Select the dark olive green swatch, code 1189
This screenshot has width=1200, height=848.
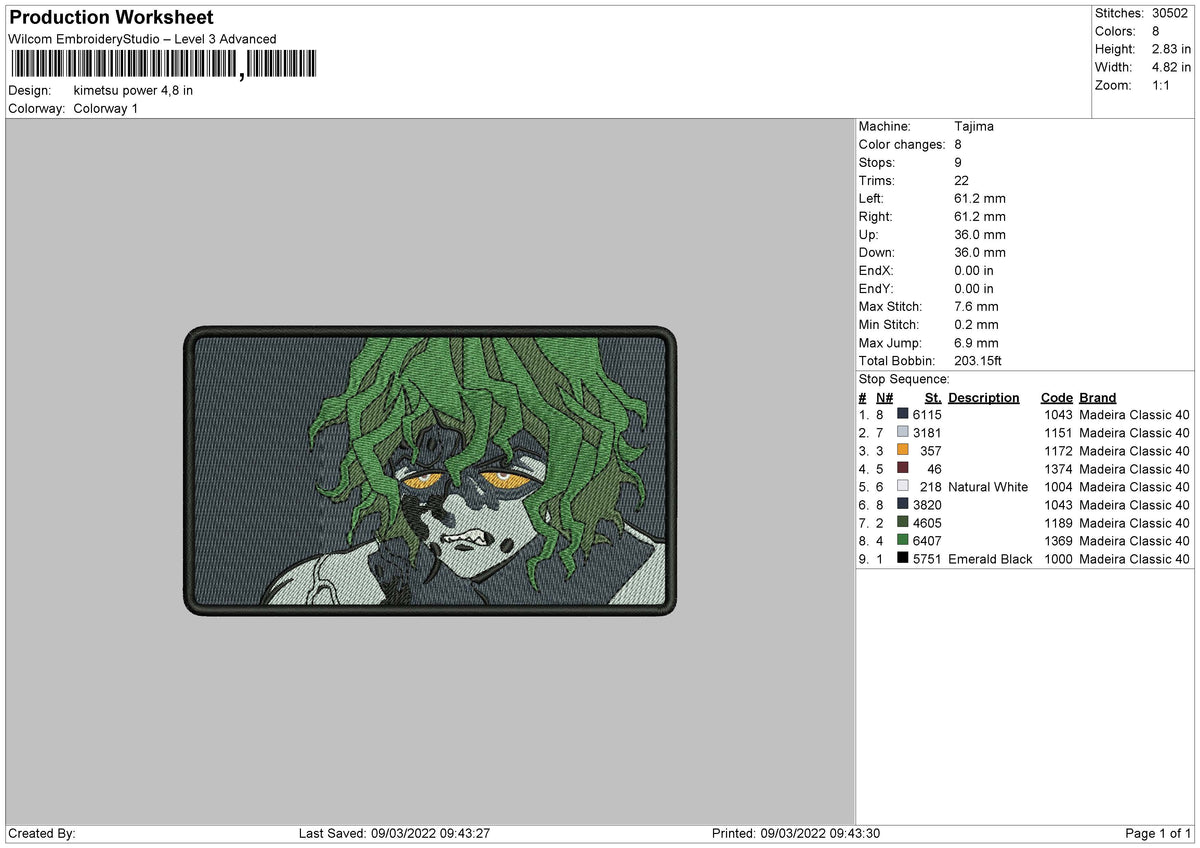903,522
